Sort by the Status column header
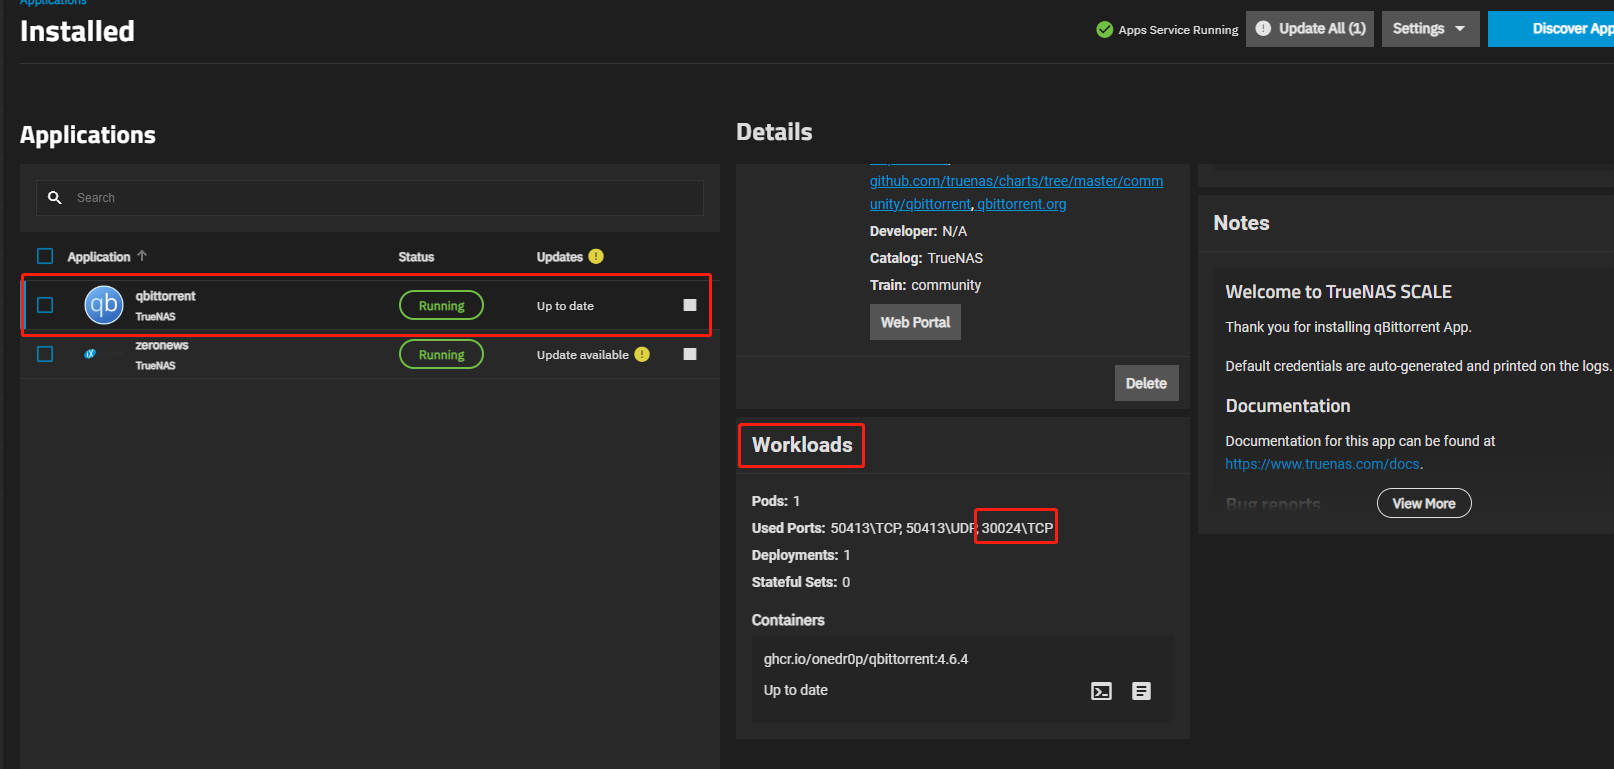Image resolution: width=1614 pixels, height=769 pixels. click(416, 257)
